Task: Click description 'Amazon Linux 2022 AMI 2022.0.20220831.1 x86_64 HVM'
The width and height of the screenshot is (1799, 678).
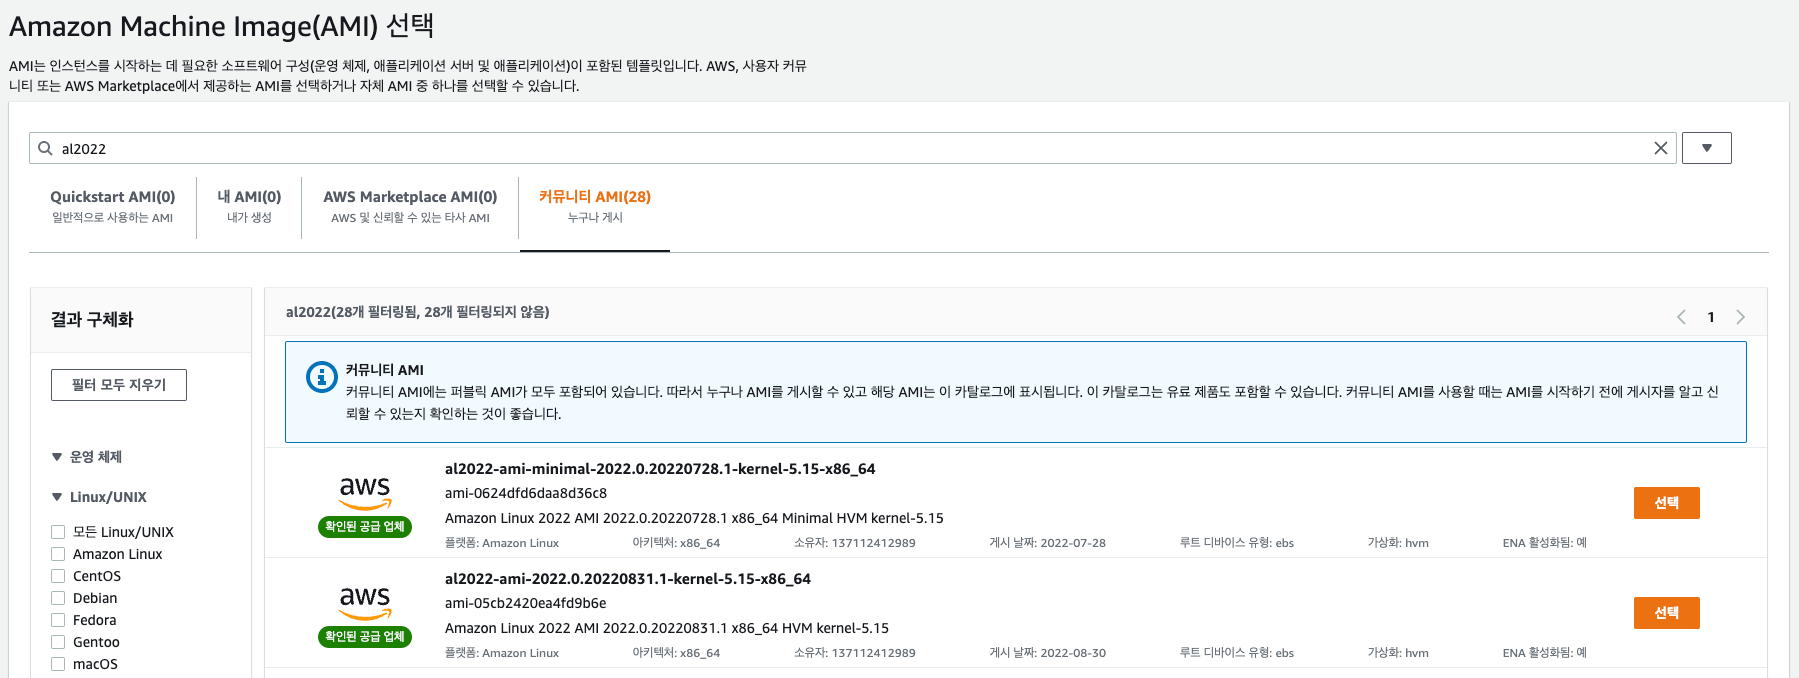Action: coord(667,628)
